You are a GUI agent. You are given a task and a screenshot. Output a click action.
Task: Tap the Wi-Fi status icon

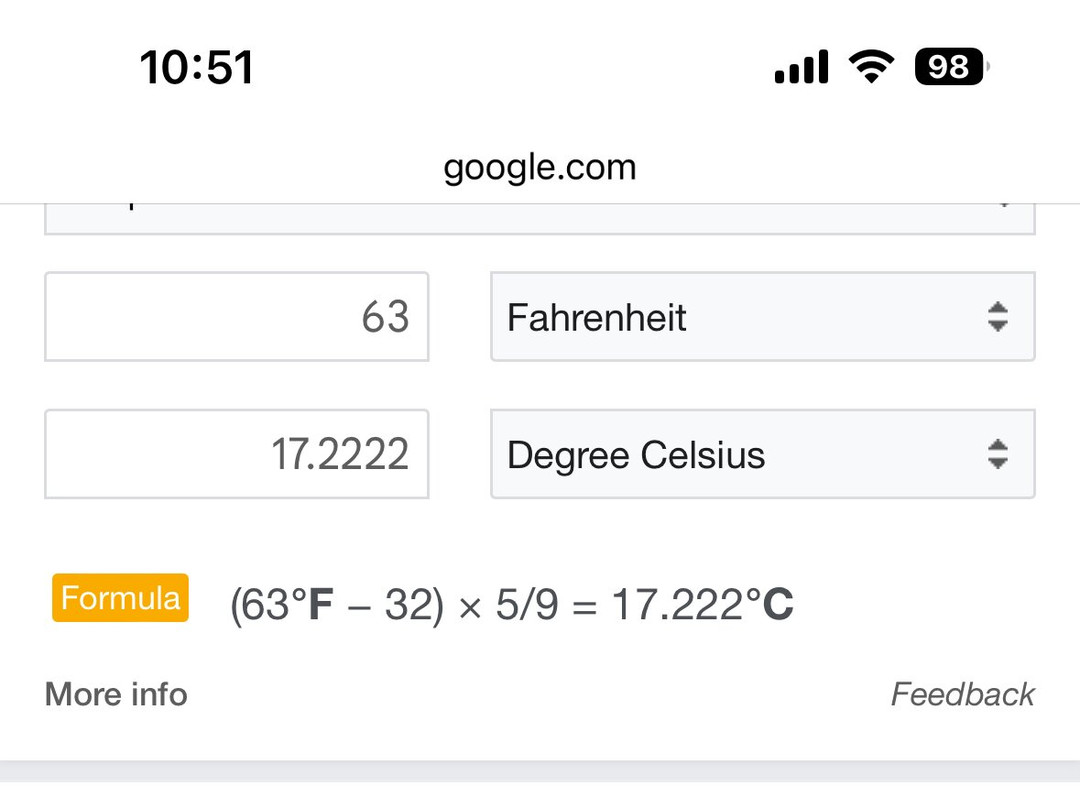click(871, 67)
